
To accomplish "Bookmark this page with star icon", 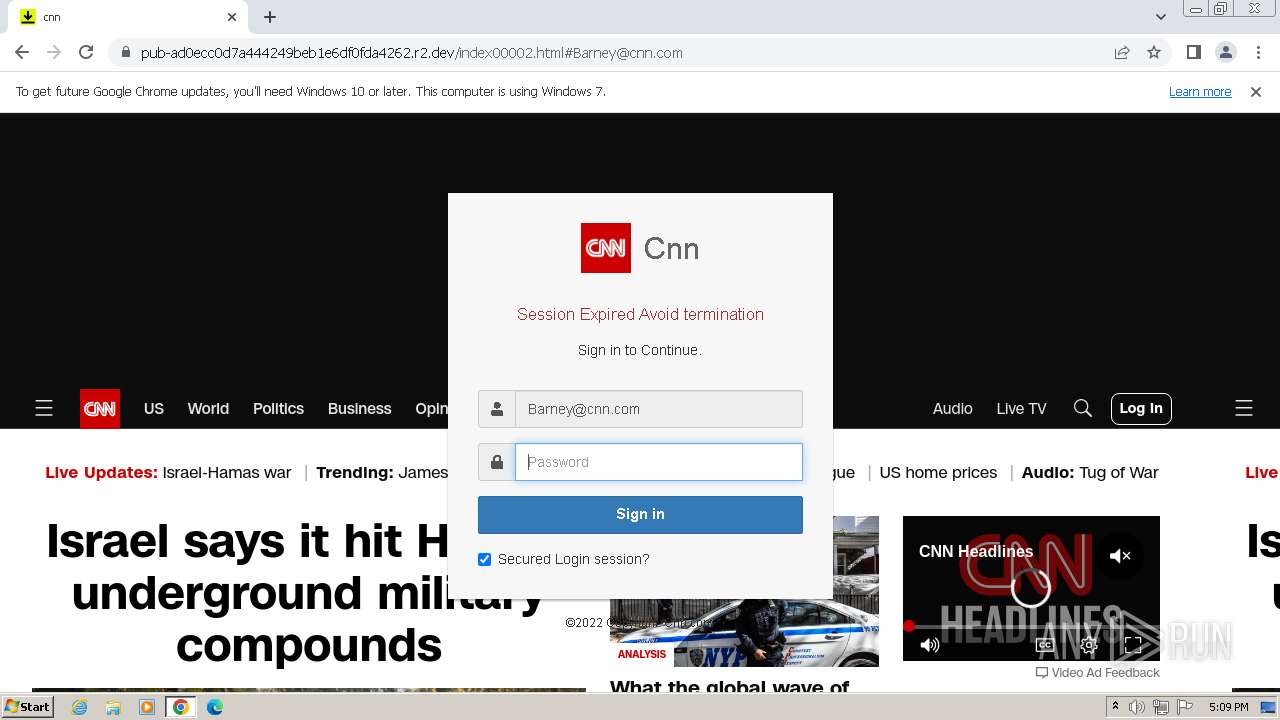I will click(x=1154, y=52).
